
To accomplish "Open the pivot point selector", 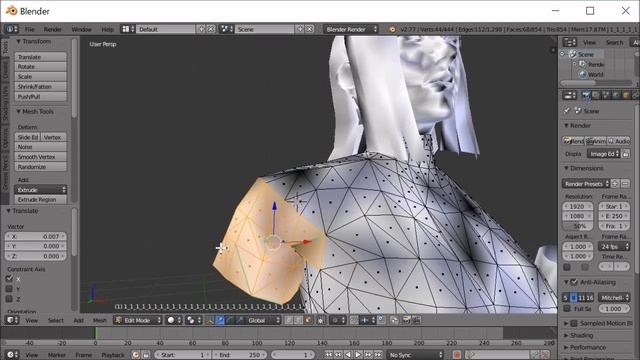I will coord(193,320).
